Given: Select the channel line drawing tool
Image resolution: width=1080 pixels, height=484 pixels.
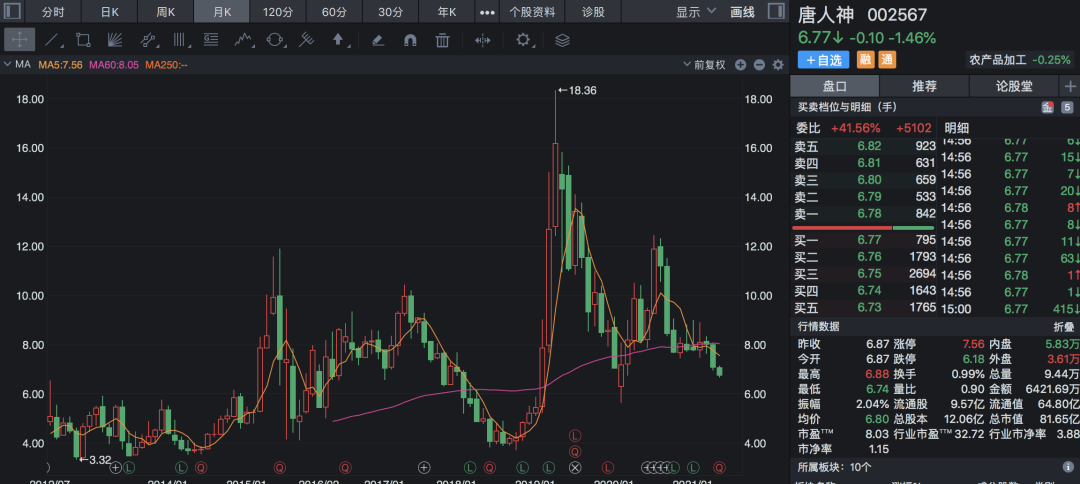Looking at the screenshot, I should point(148,40).
